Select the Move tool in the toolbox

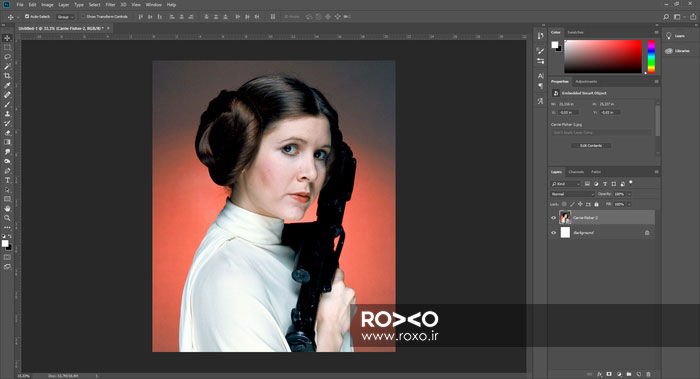[7, 38]
